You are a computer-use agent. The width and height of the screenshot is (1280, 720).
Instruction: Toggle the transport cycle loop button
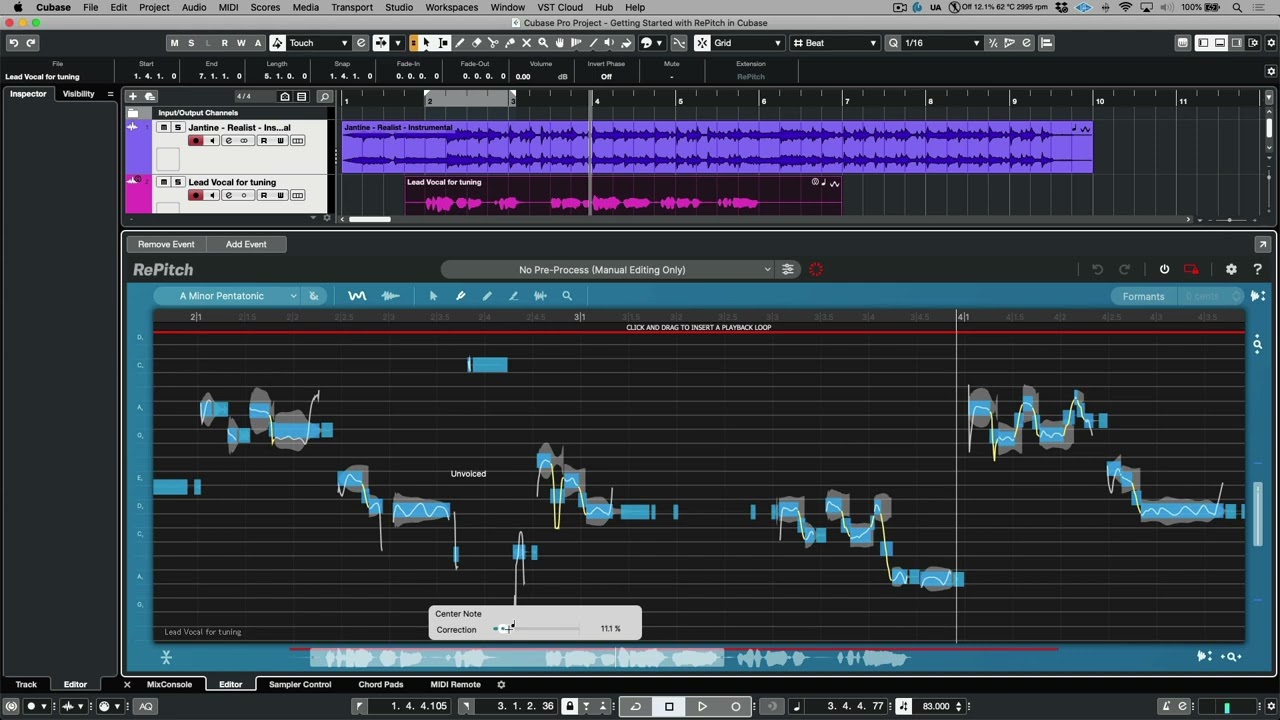click(636, 706)
